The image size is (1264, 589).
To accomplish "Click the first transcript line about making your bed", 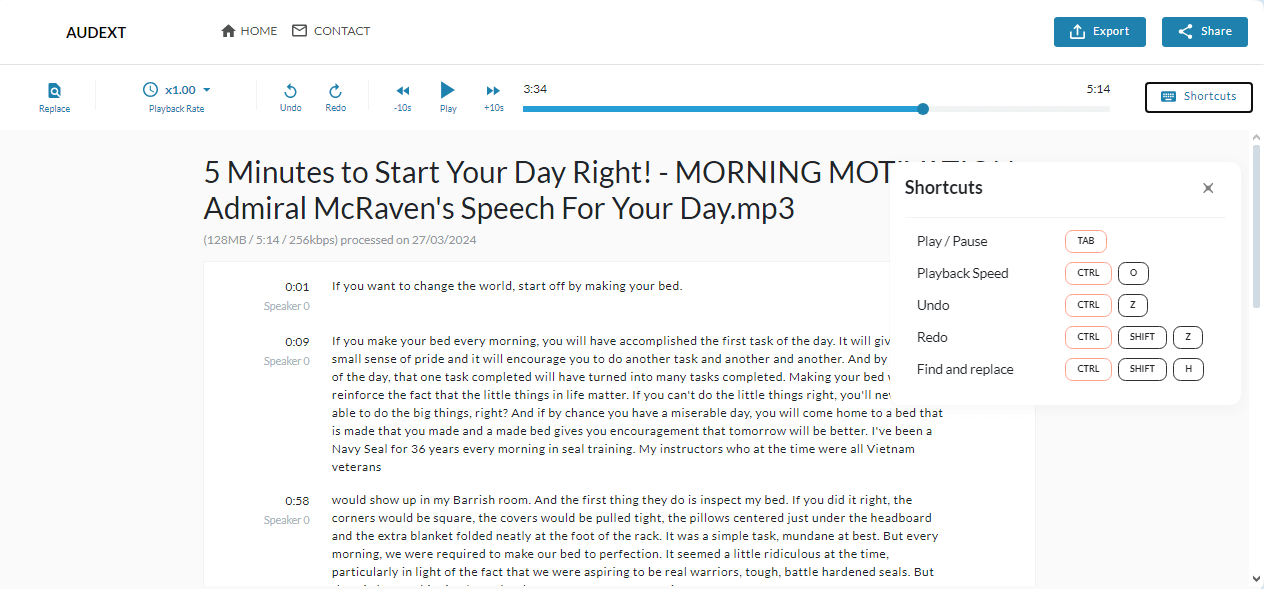I will click(x=506, y=286).
